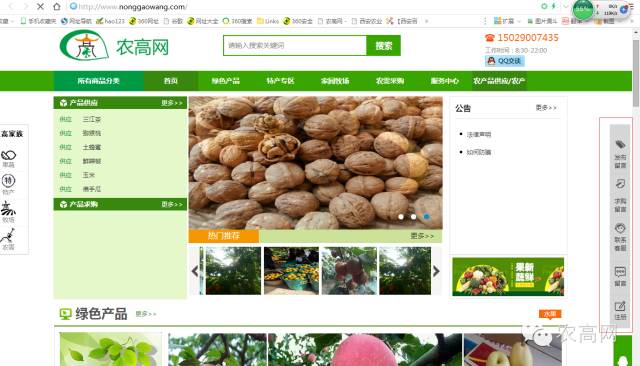
Task: Click the 牧场 icon in left sidebar
Action: click(8, 209)
